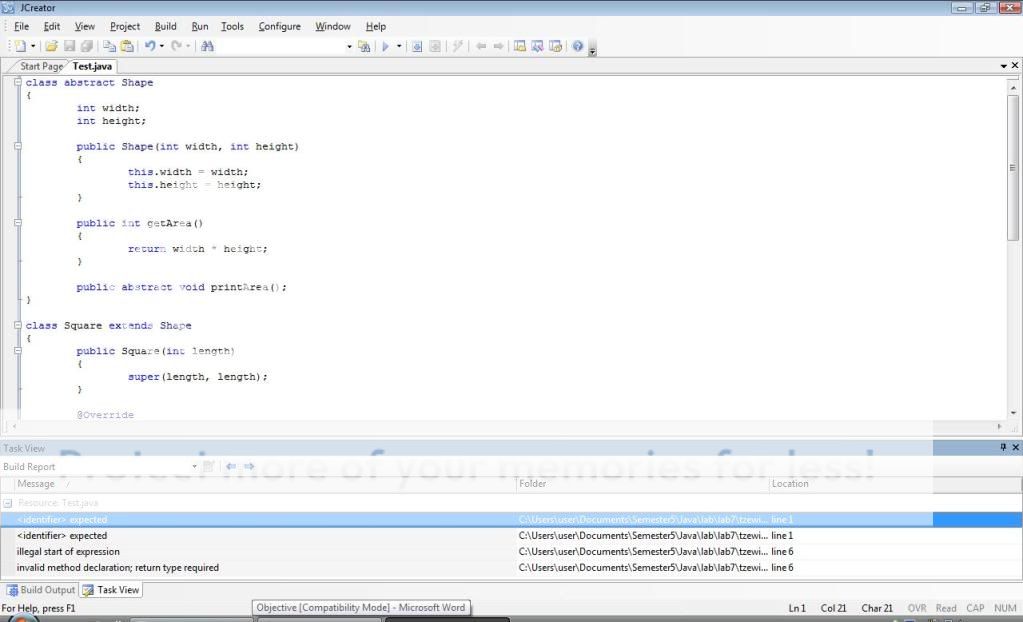Image resolution: width=1023 pixels, height=622 pixels.
Task: Click the Undo arrow icon
Action: [149, 46]
